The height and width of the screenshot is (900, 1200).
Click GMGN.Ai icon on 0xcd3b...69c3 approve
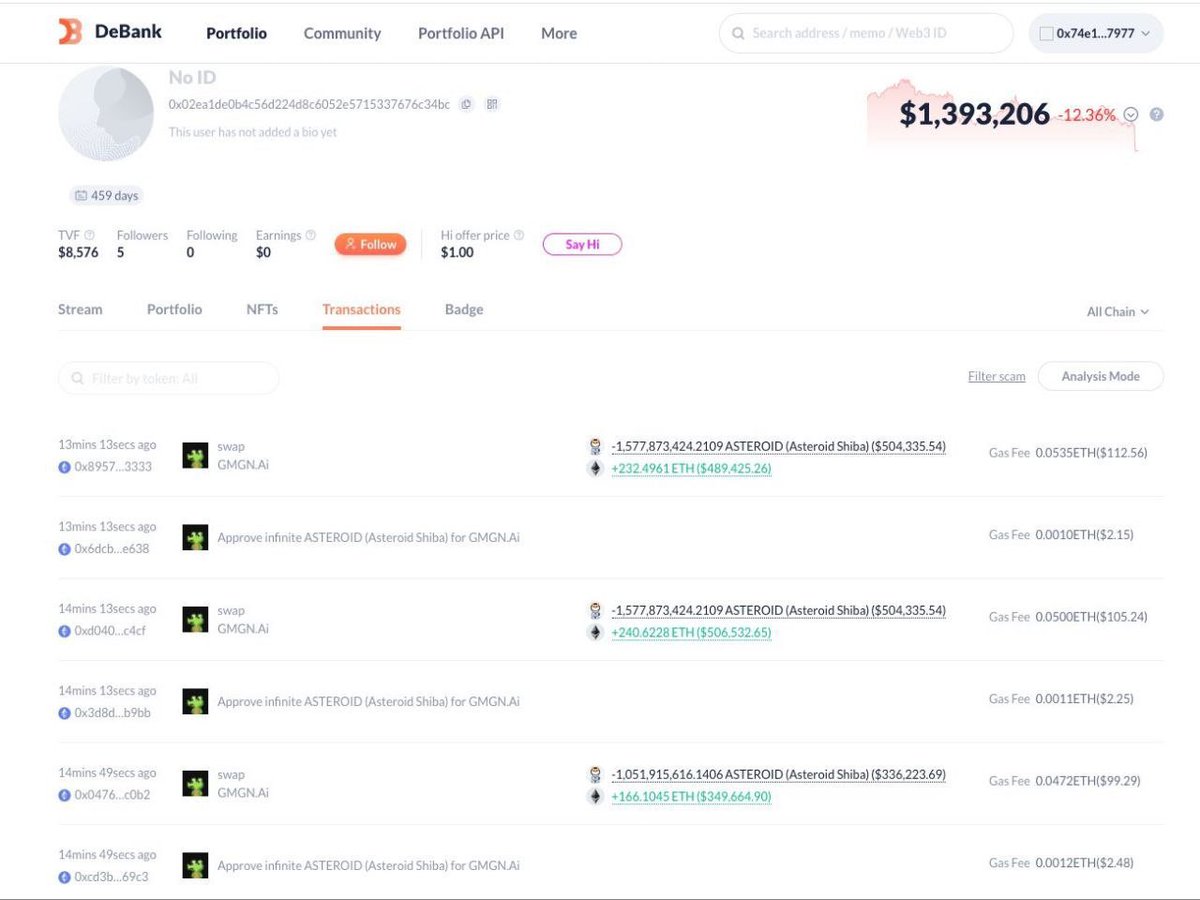pyautogui.click(x=195, y=866)
